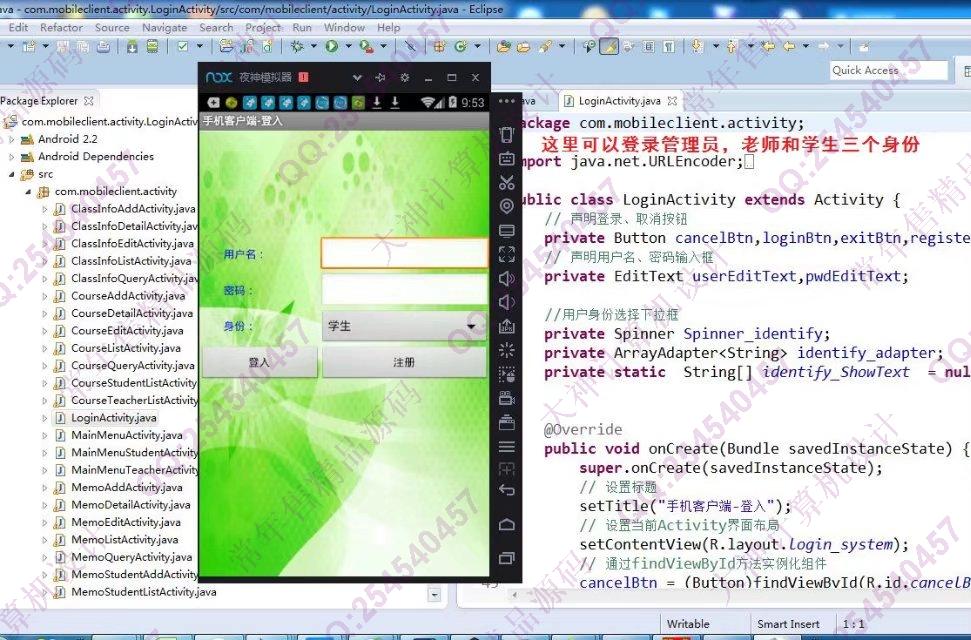Click the Debug bug icon in Eclipse toolbar
971x640 pixels.
coord(297,46)
